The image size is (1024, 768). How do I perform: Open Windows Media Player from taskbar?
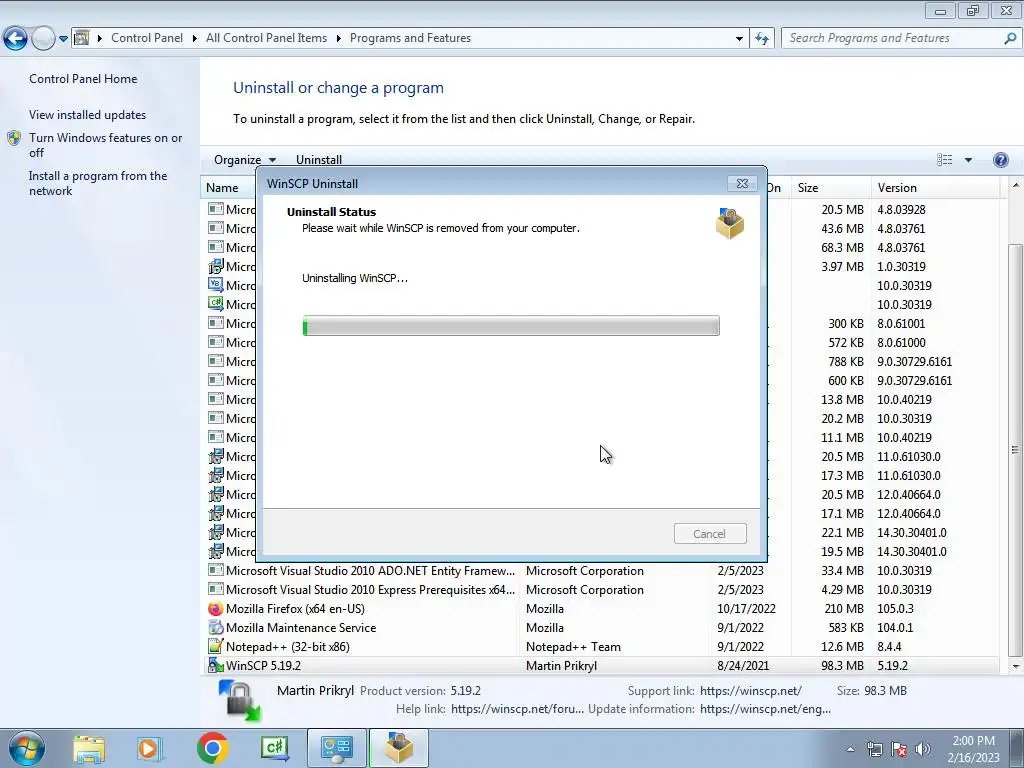[149, 748]
